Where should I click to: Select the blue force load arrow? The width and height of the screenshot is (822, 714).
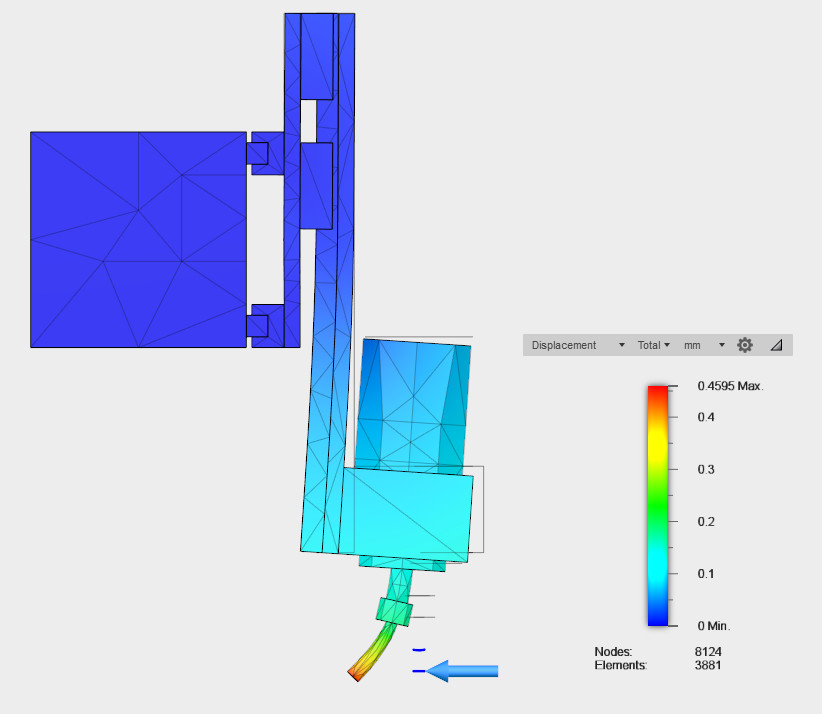coord(461,671)
